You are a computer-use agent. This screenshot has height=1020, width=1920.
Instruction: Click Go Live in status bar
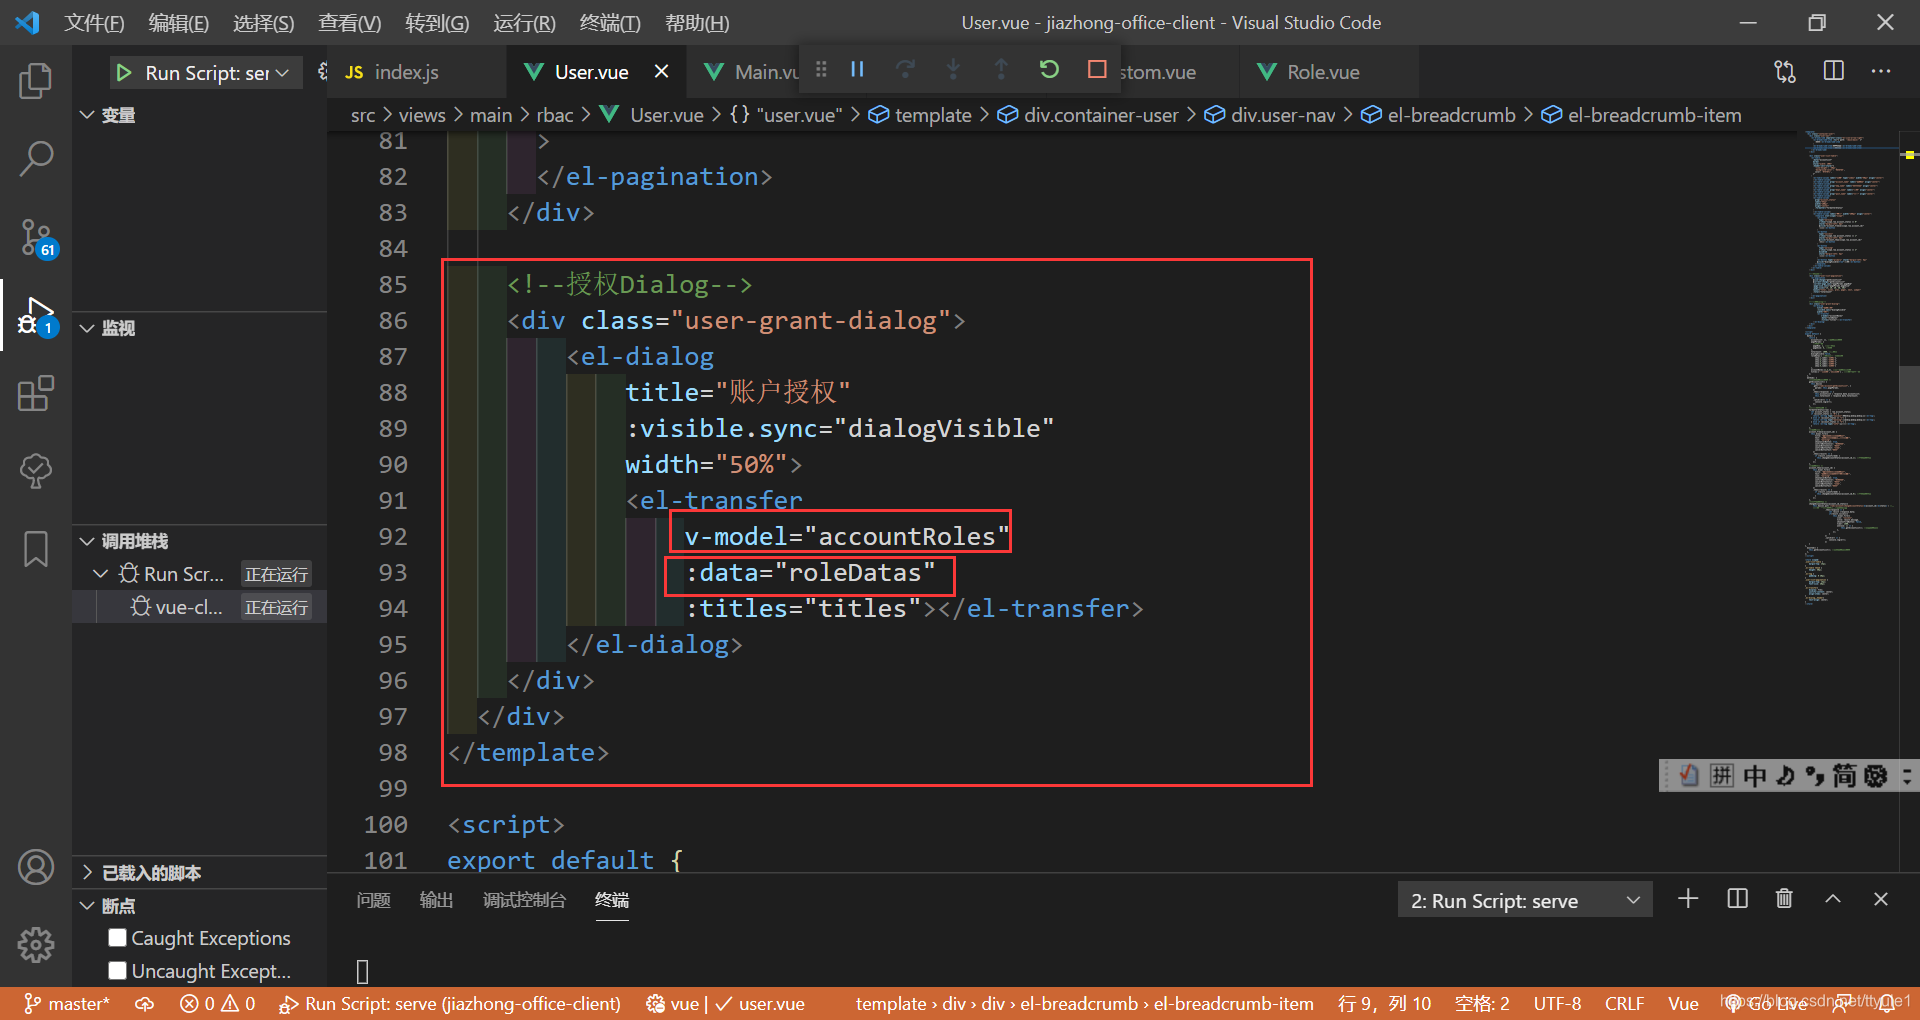pyautogui.click(x=1765, y=1003)
